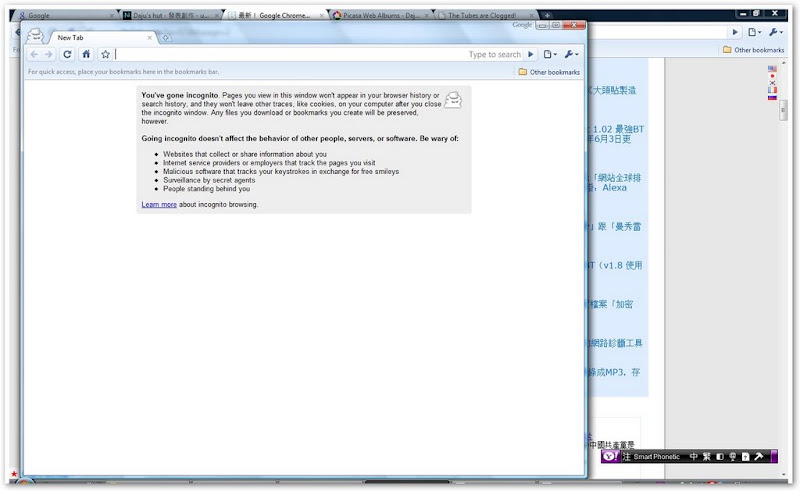This screenshot has height=491, width=800.
Task: Open Other bookmarks in the background window
Action: pos(753,50)
